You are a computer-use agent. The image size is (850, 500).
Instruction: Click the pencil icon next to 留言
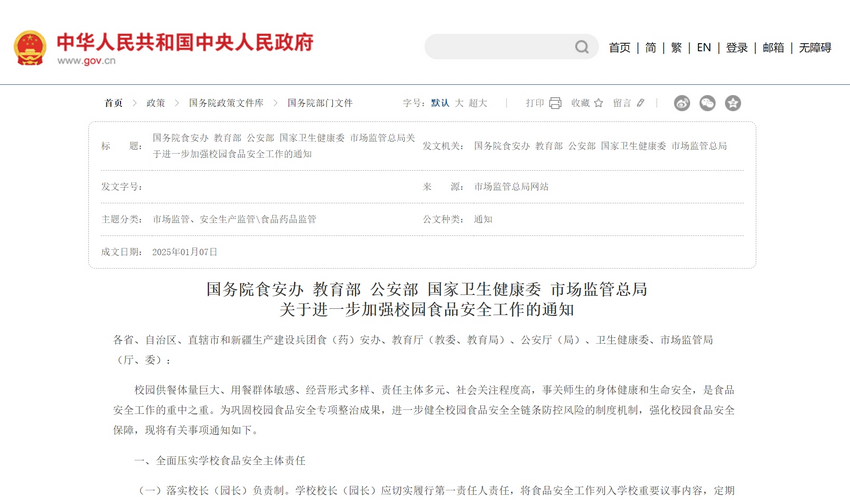pos(641,102)
